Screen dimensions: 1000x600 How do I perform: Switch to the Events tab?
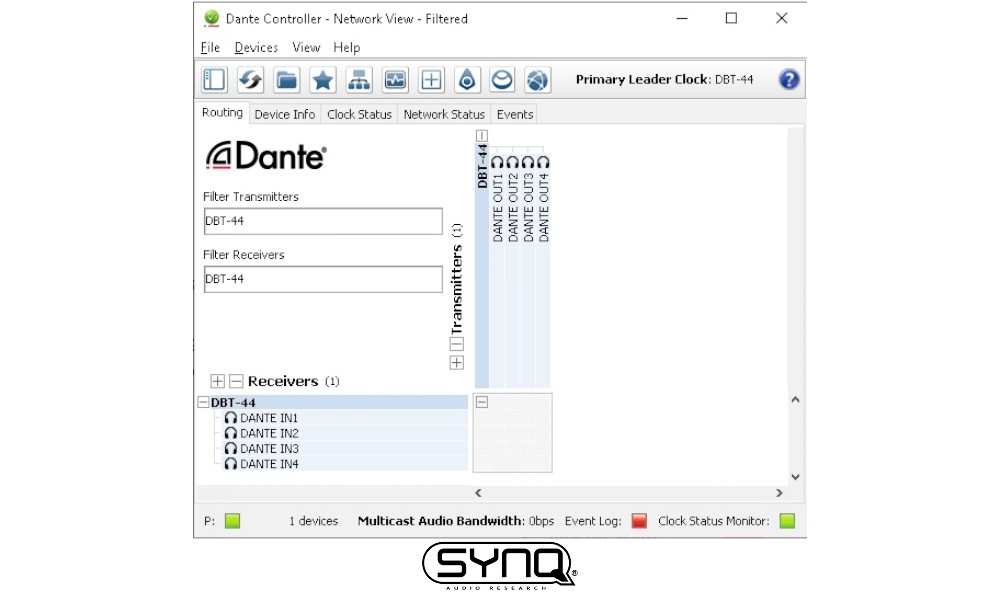point(515,114)
